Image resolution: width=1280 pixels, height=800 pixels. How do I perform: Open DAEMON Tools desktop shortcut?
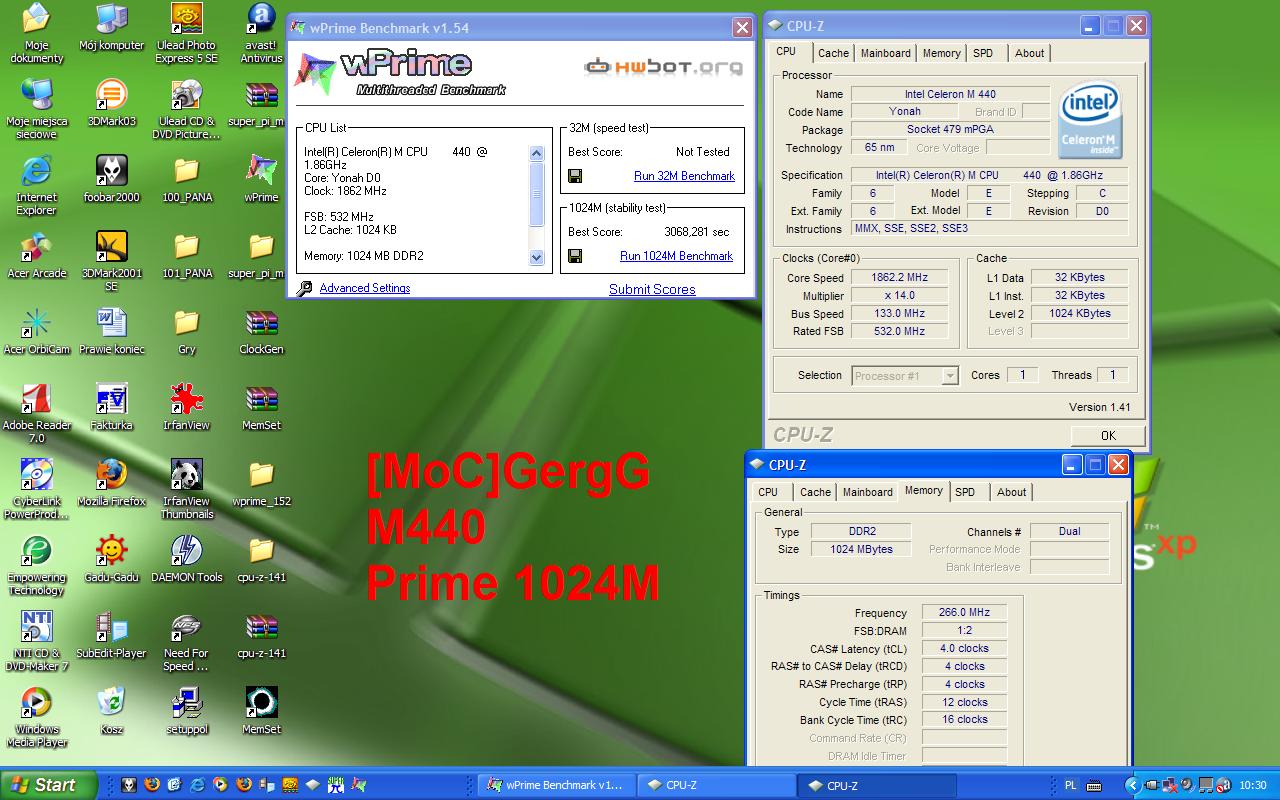[x=186, y=560]
